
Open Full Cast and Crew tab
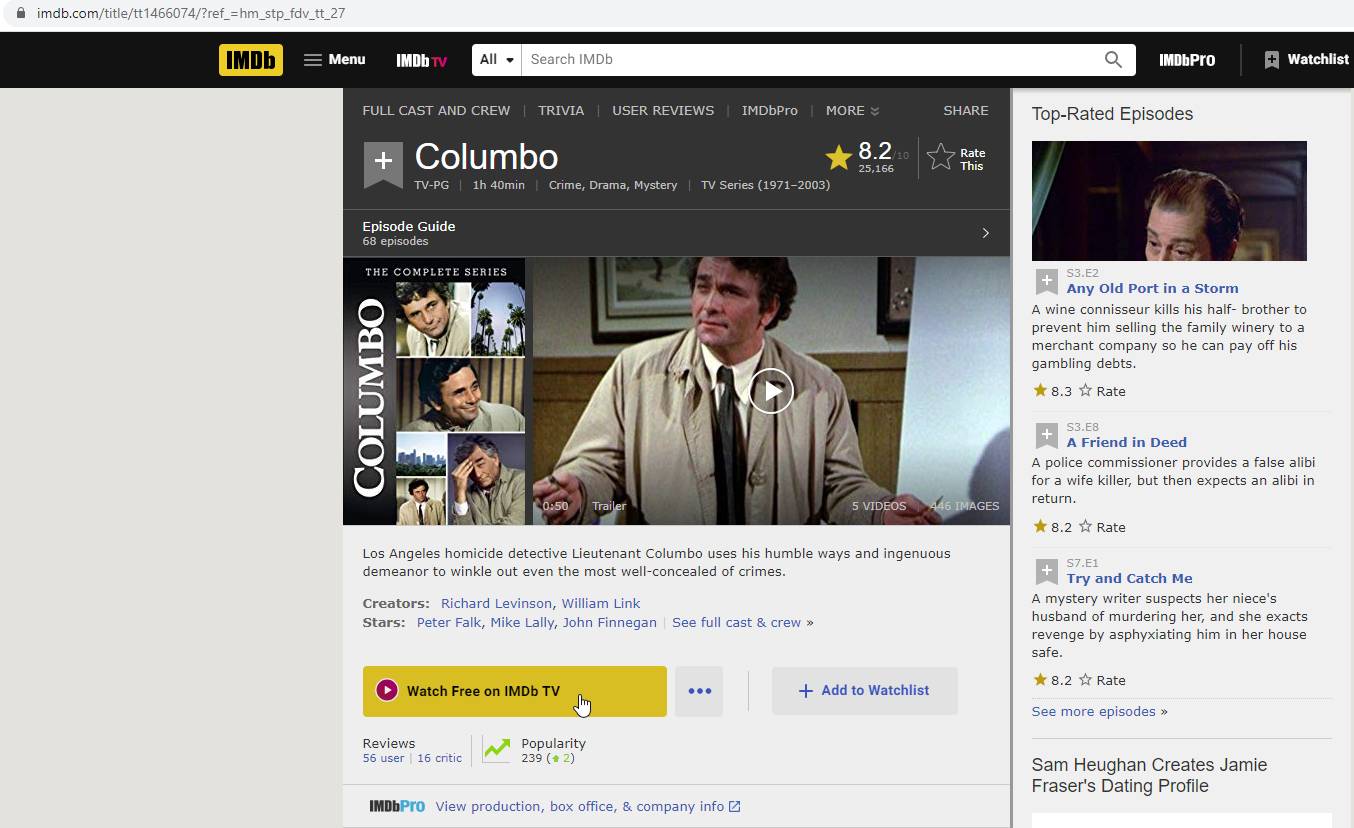[x=436, y=111]
